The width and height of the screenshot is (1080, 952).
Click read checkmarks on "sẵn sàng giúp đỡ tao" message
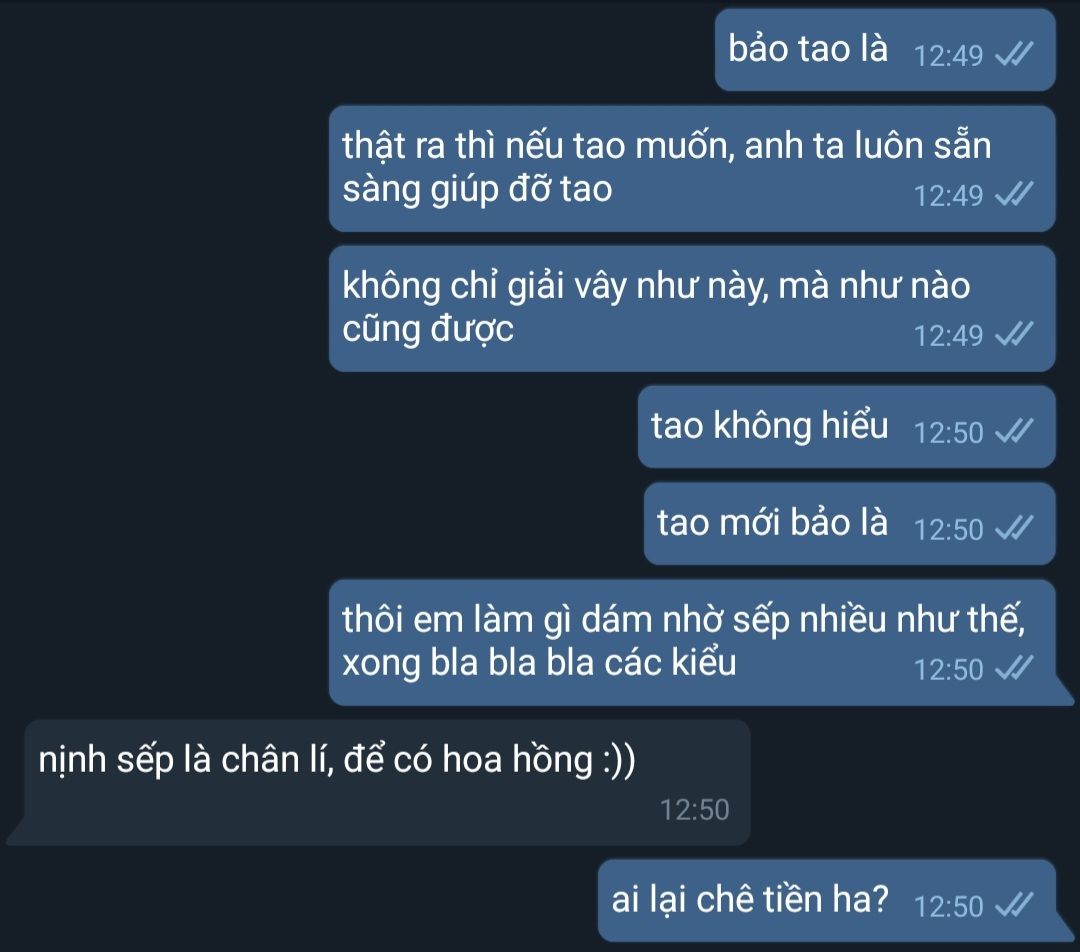1015,195
